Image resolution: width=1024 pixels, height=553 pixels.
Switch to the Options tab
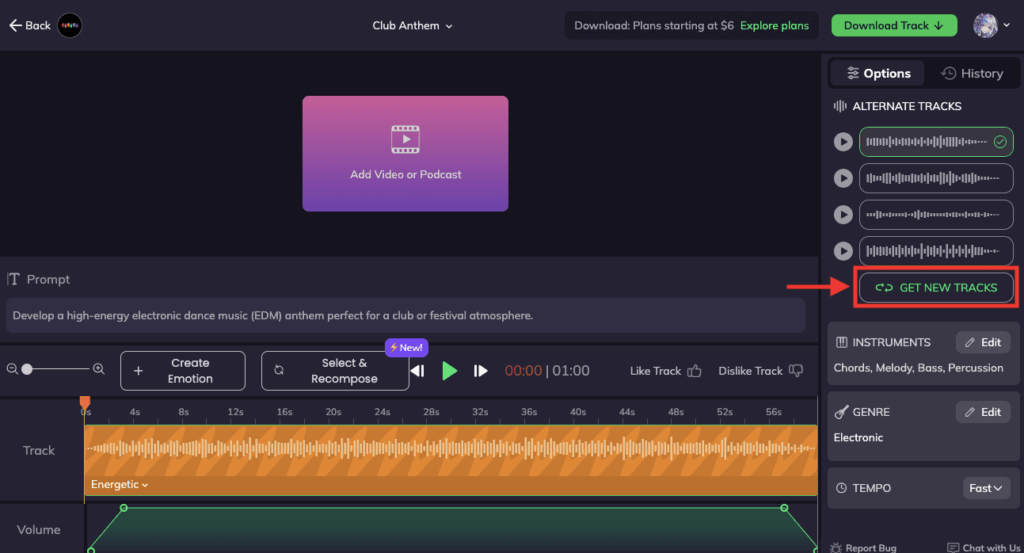pyautogui.click(x=878, y=73)
